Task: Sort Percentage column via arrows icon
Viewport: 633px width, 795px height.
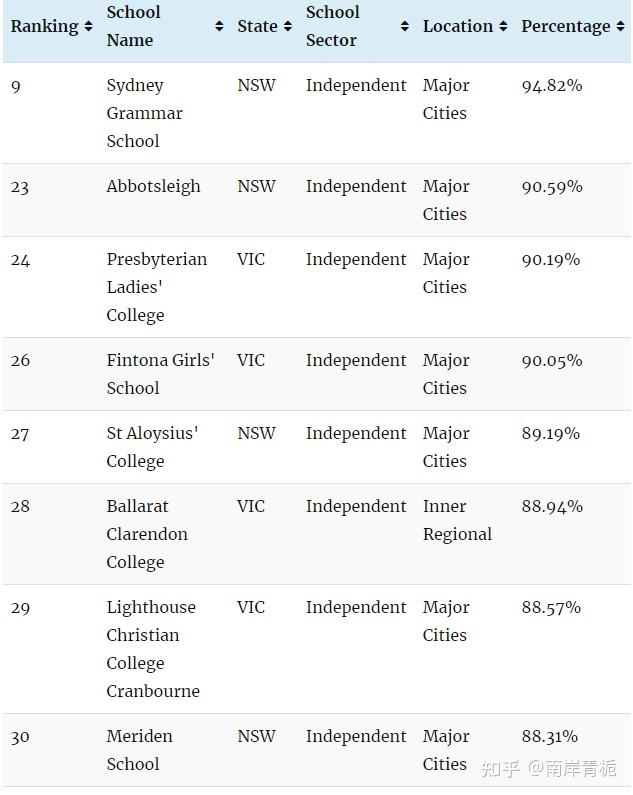Action: coord(620,26)
